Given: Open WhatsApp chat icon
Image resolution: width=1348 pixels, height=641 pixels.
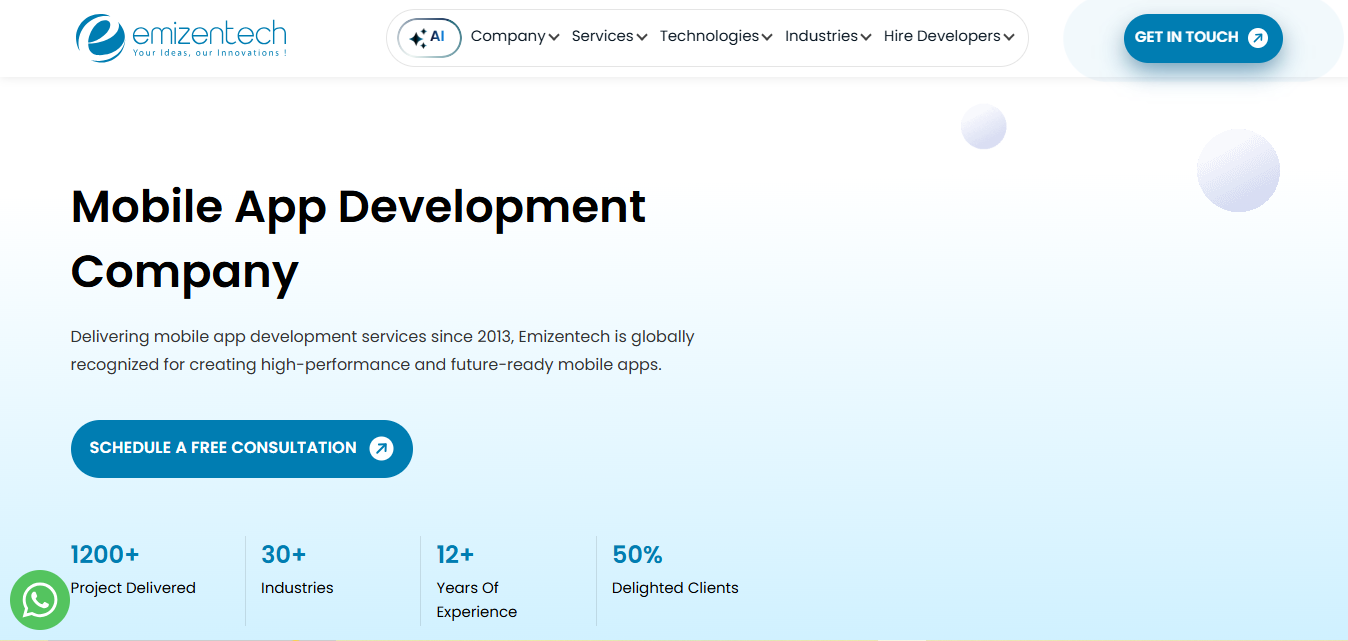Looking at the screenshot, I should coord(40,600).
